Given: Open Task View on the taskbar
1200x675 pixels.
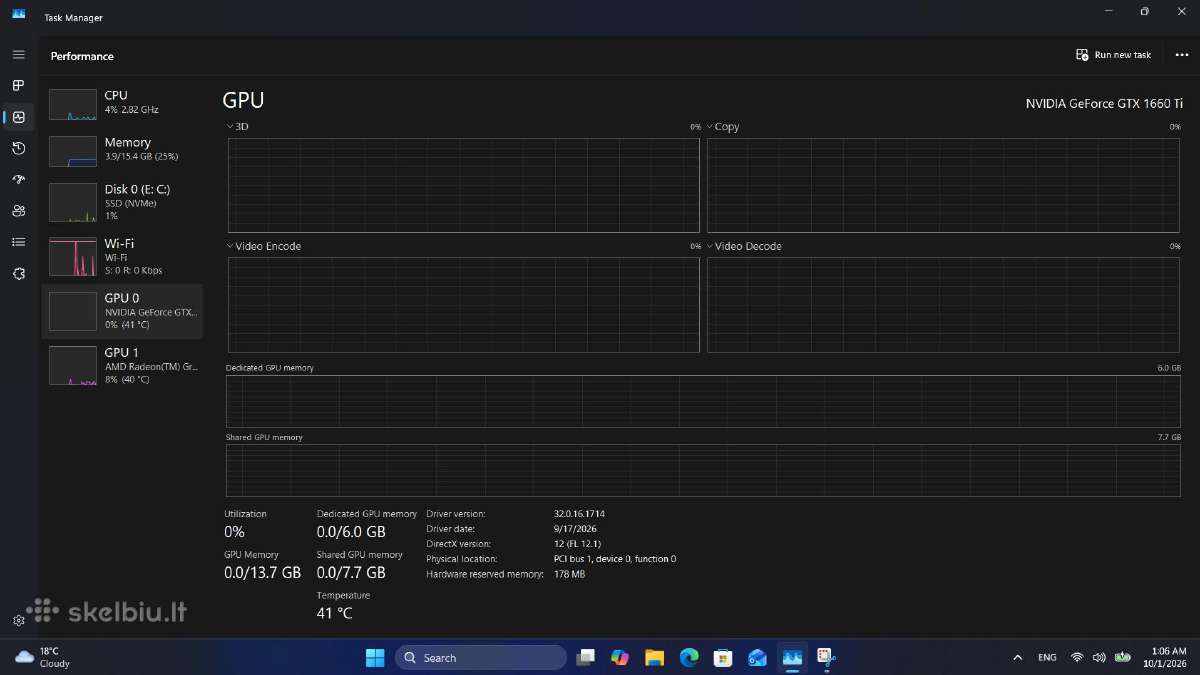Looking at the screenshot, I should coord(586,657).
